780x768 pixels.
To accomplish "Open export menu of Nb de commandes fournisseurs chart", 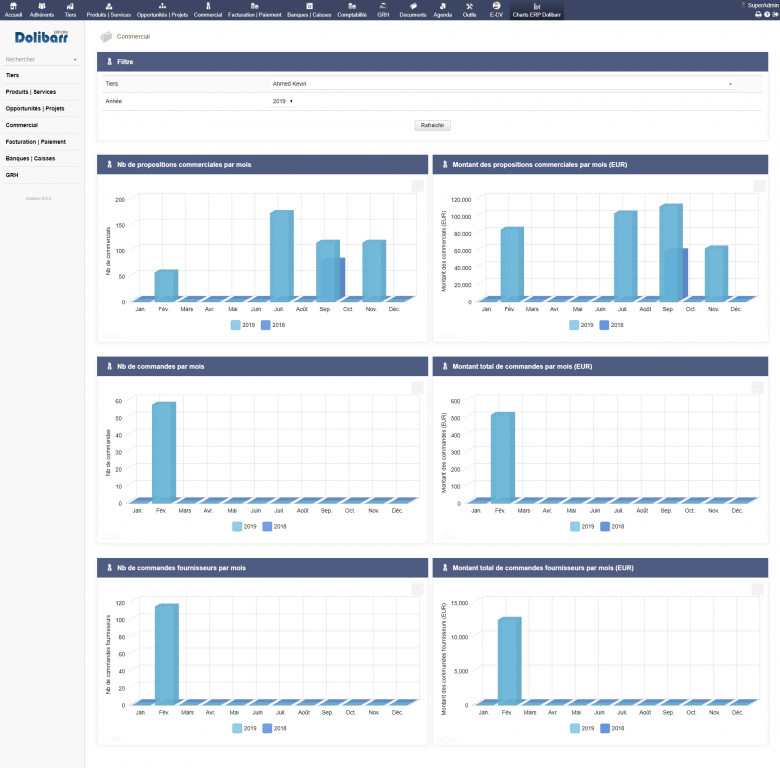I will tap(417, 589).
